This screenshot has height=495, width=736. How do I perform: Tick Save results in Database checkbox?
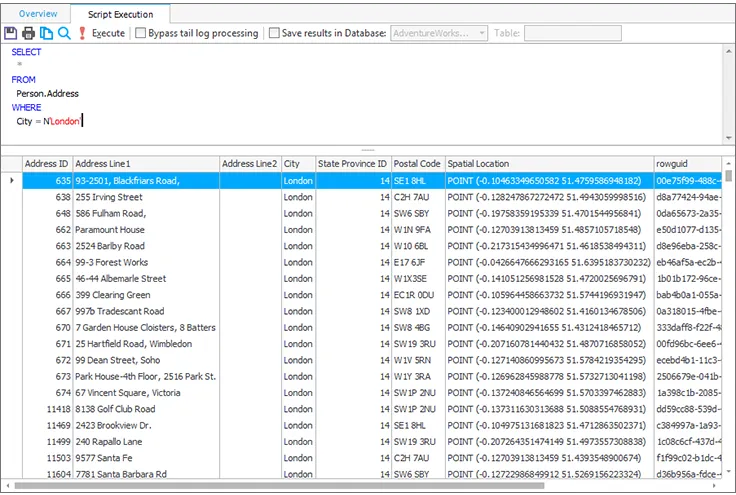tap(274, 33)
